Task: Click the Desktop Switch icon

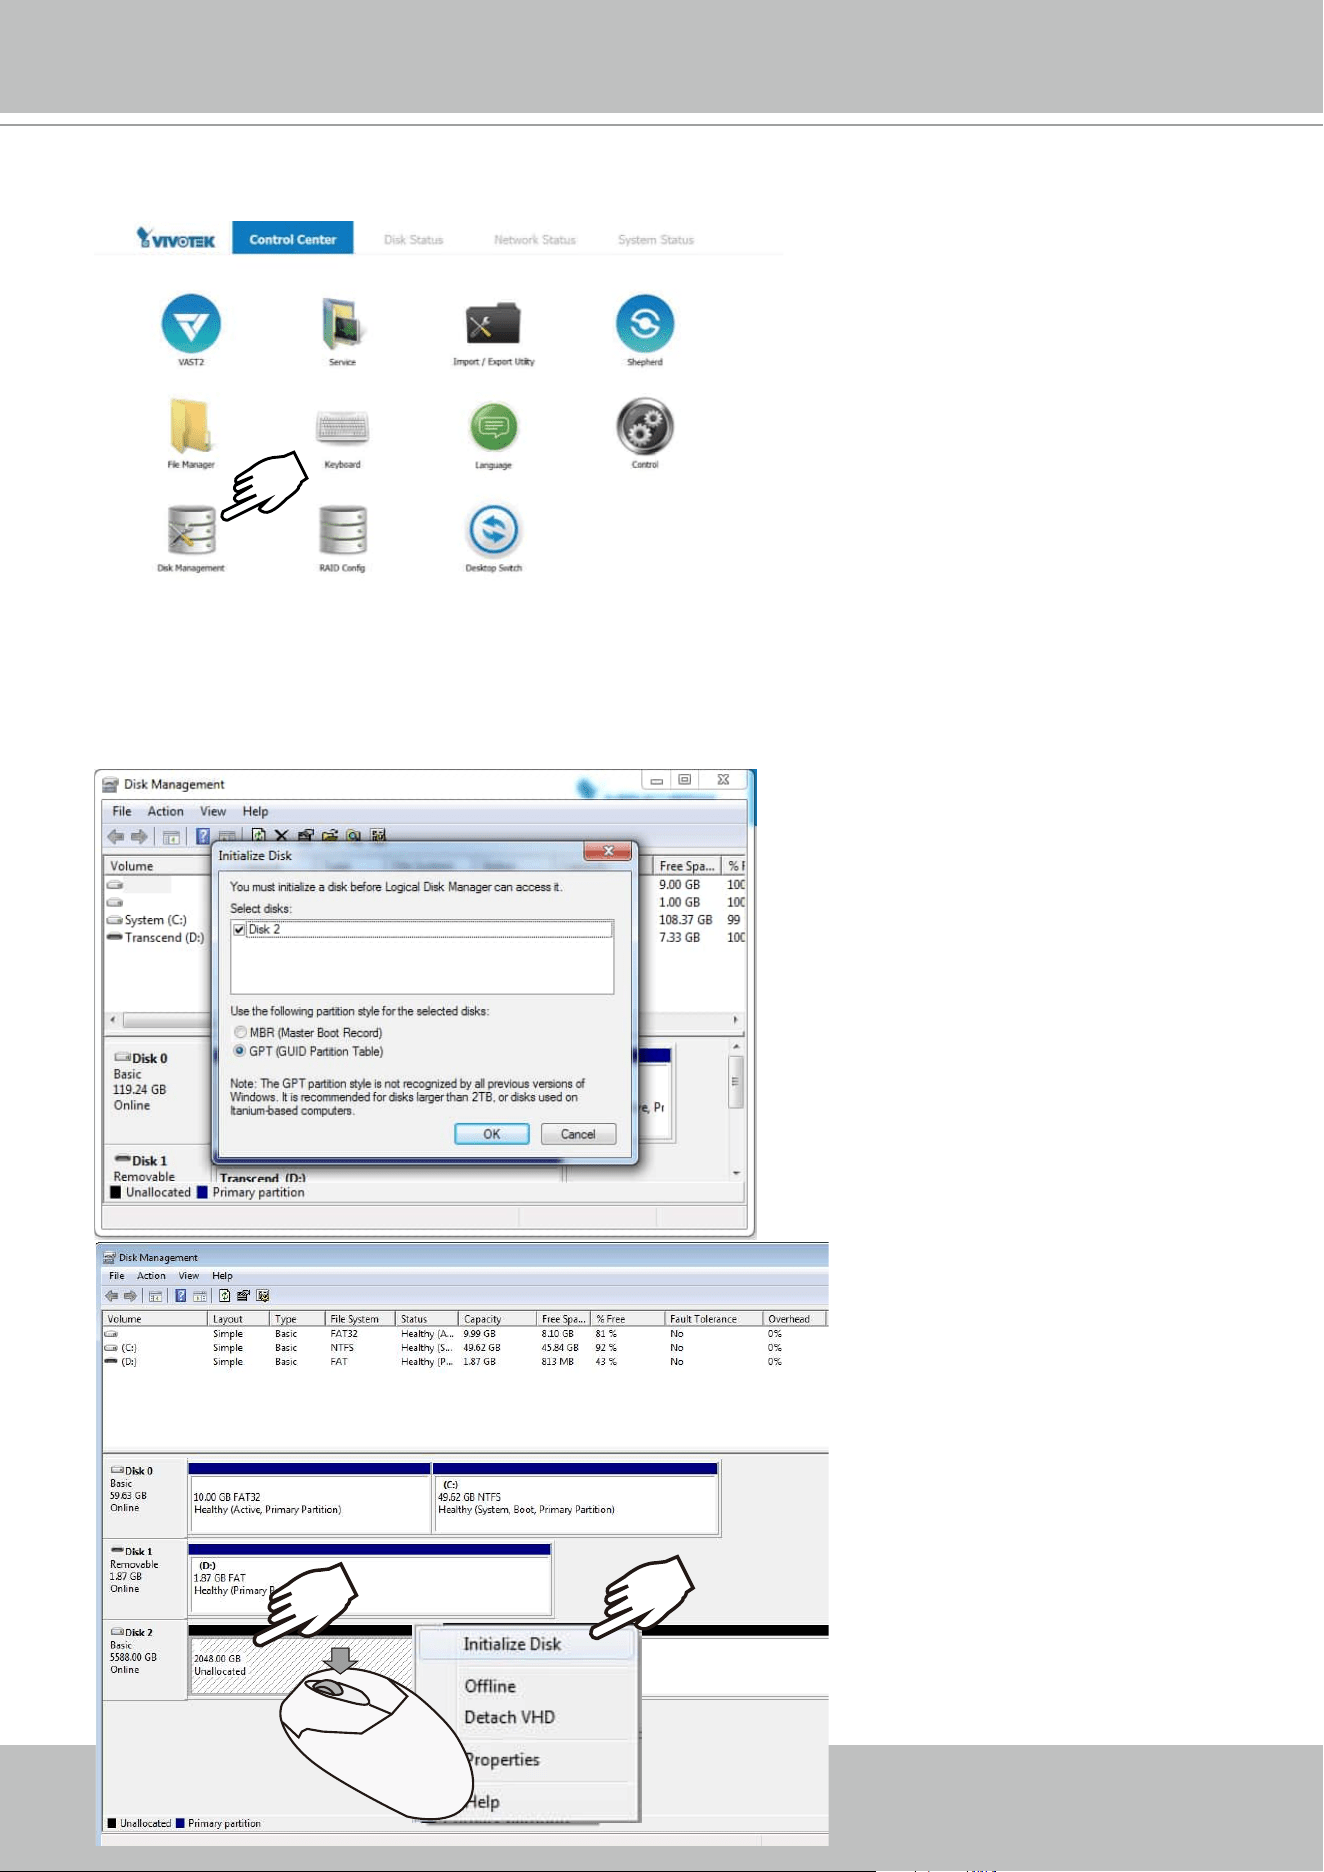Action: (x=493, y=530)
